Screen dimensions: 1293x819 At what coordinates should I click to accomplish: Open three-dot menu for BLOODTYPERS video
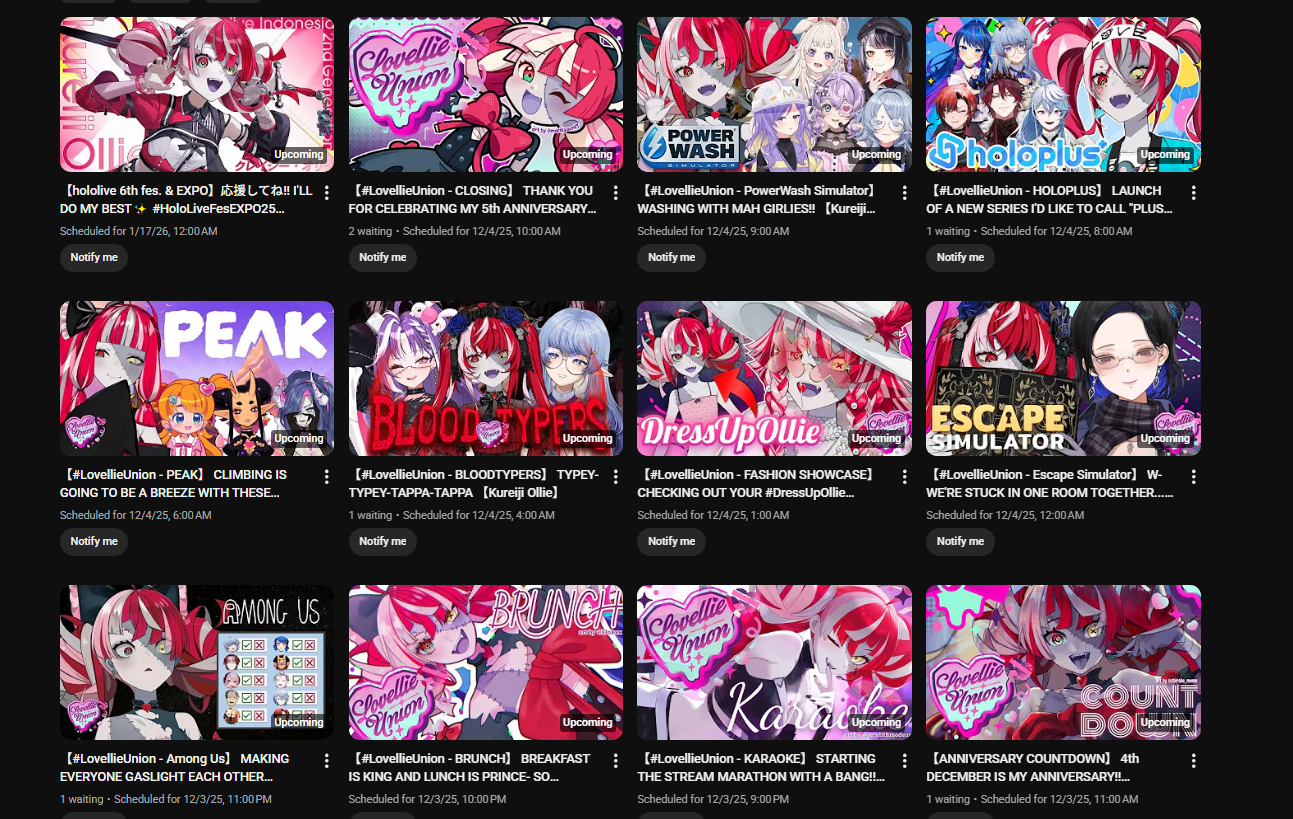[x=616, y=476]
